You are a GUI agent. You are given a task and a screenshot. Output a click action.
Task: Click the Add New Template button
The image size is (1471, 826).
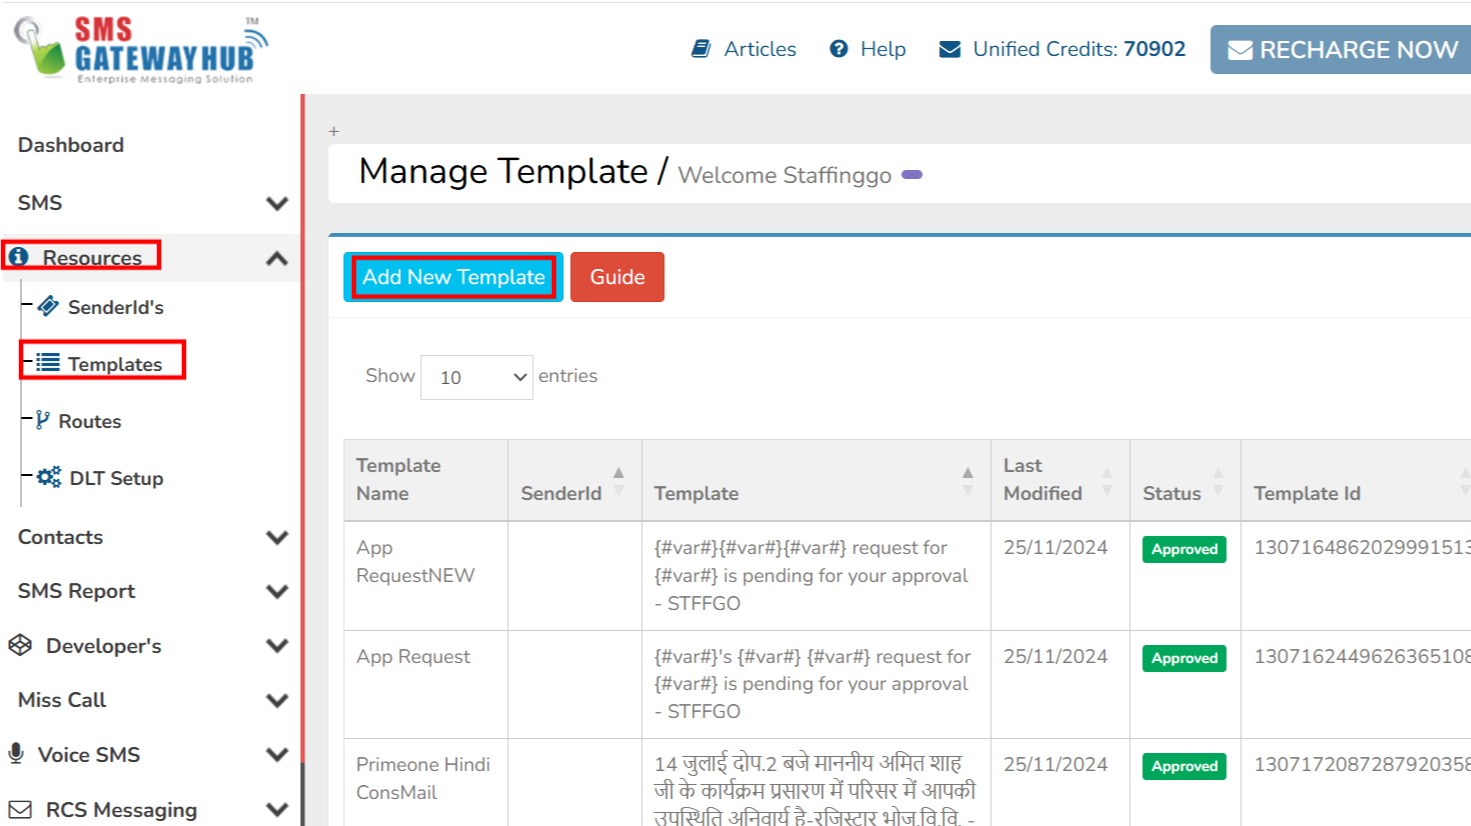[453, 277]
